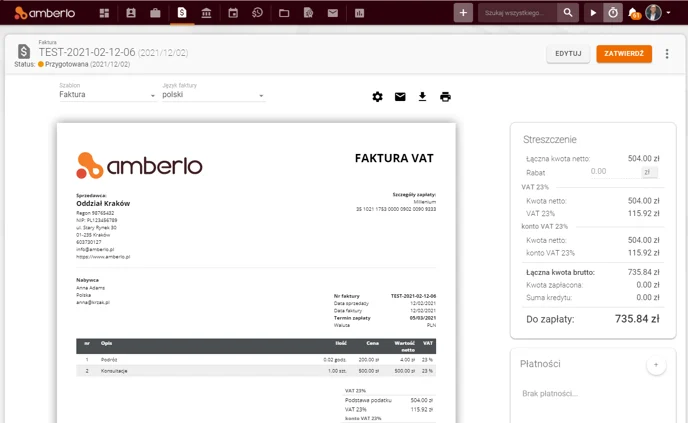688x423 pixels.
Task: Open the stopwatch timer icon
Action: (x=613, y=13)
